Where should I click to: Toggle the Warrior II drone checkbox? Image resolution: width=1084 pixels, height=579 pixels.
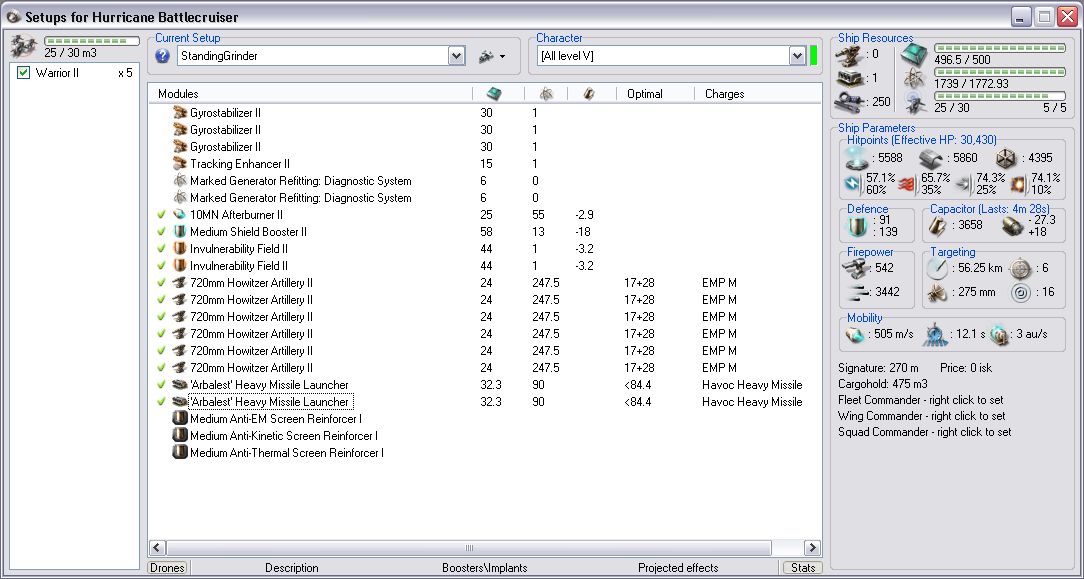click(x=24, y=73)
